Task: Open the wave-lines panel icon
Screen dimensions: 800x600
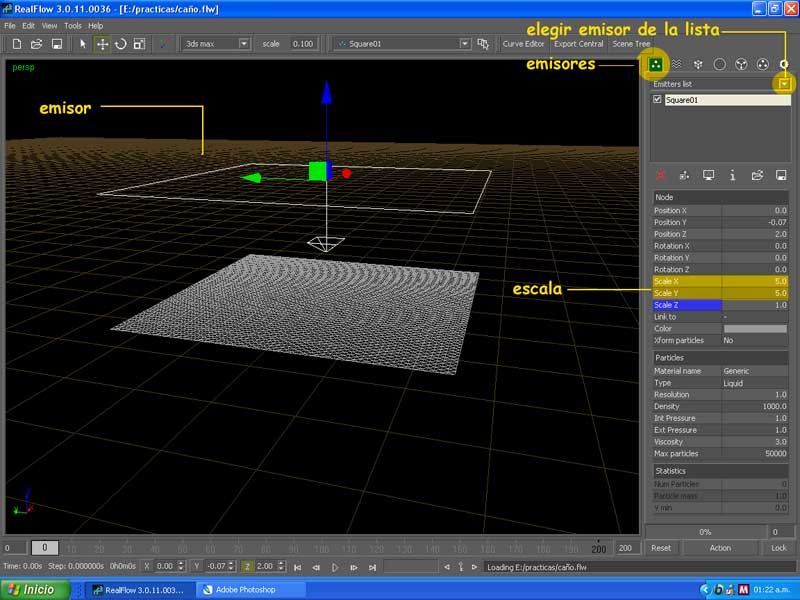Action: [x=677, y=64]
